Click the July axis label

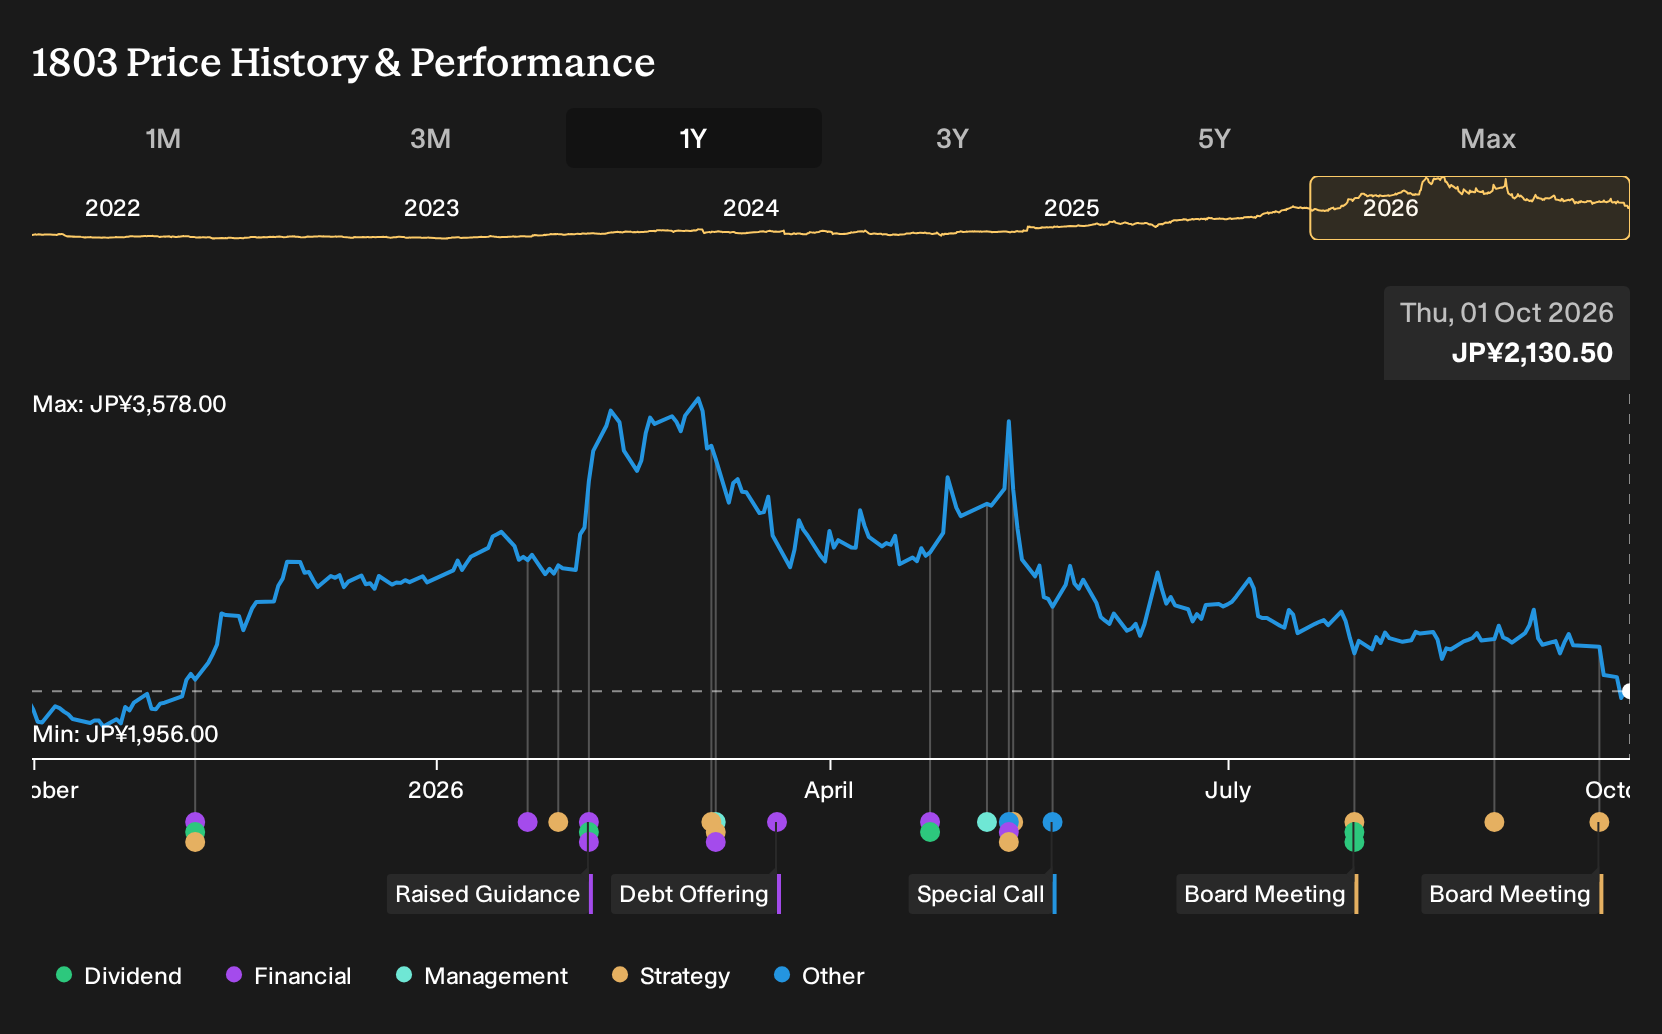point(1228,790)
